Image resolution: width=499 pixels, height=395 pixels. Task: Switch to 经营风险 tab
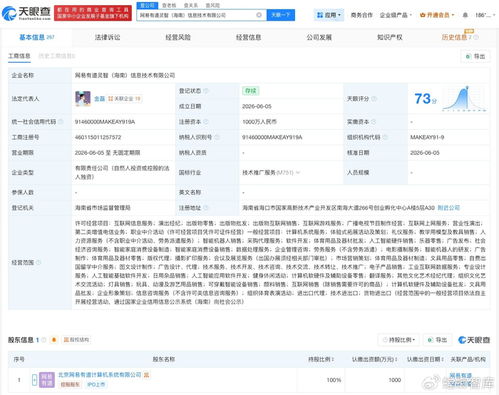pos(178,37)
